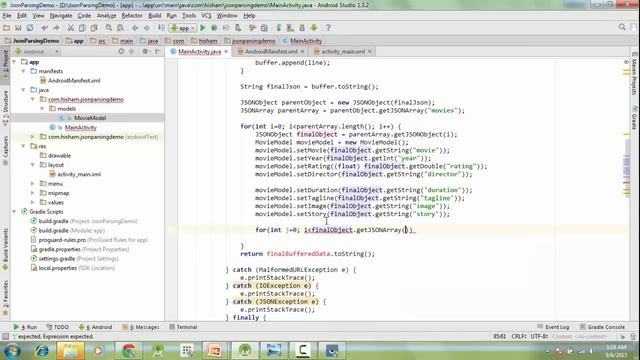This screenshot has width=640, height=360.
Task: Select MainActivity in project tree
Action: tap(80, 127)
